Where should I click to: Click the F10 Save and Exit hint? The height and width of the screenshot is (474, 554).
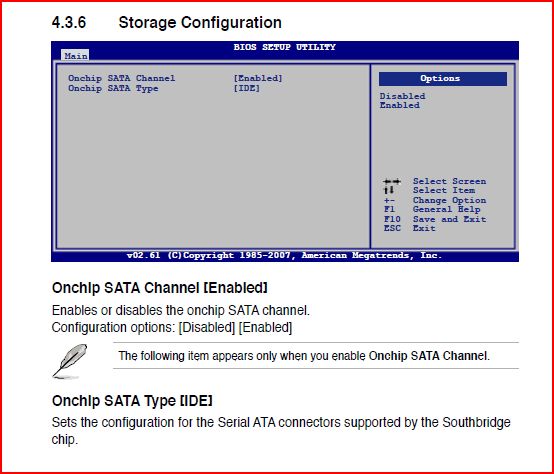435,219
